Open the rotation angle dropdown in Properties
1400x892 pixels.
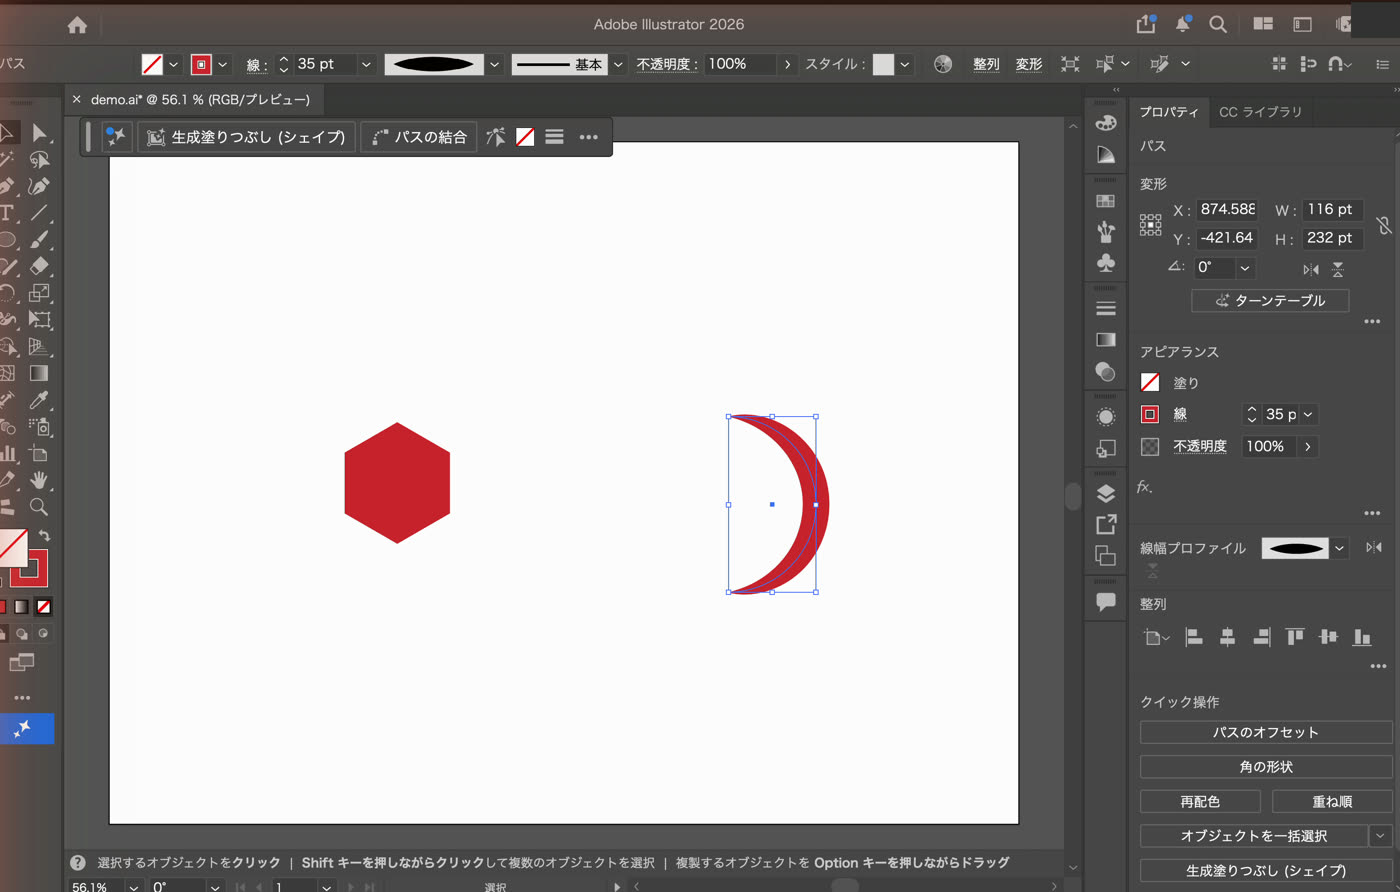point(1245,268)
